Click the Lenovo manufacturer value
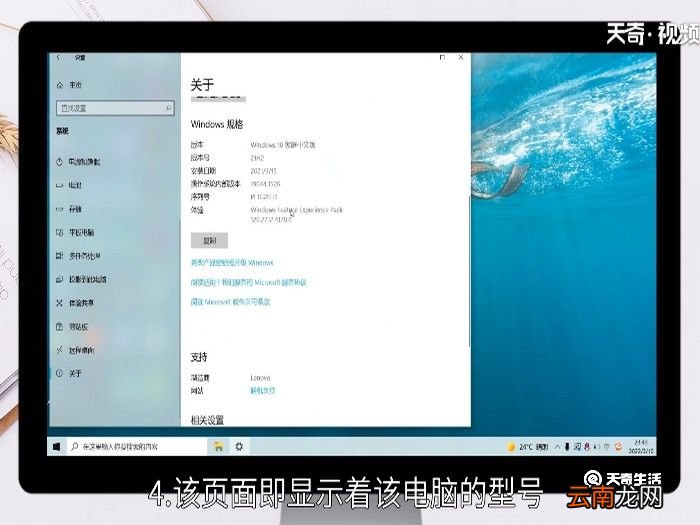 (260, 378)
